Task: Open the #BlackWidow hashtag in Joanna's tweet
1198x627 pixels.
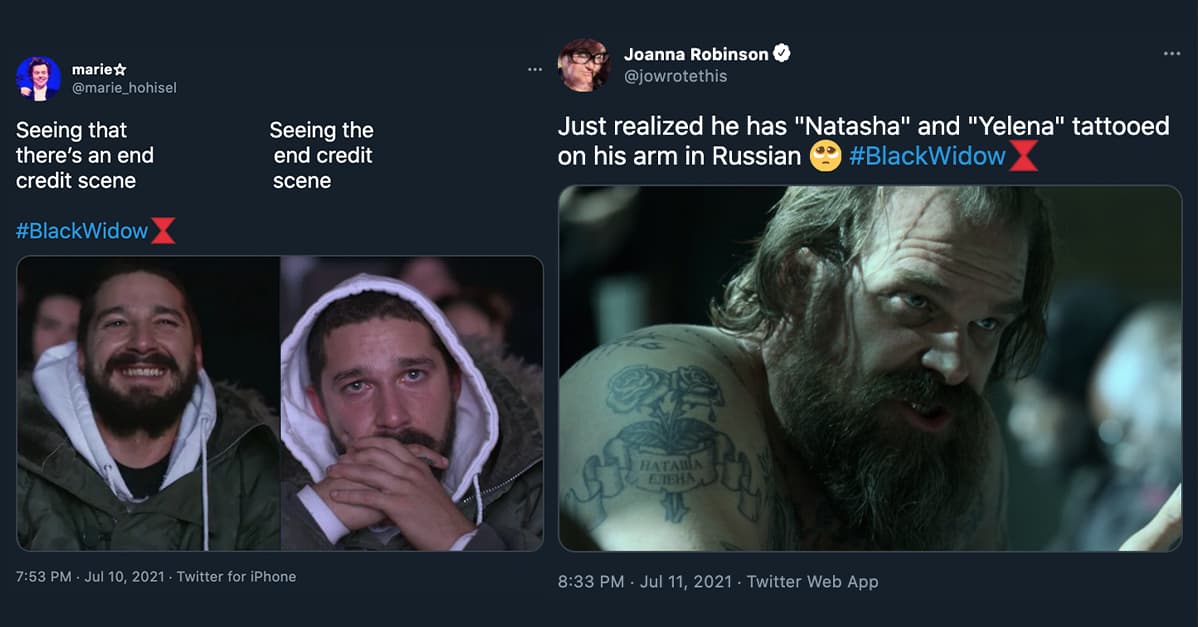Action: tap(927, 156)
